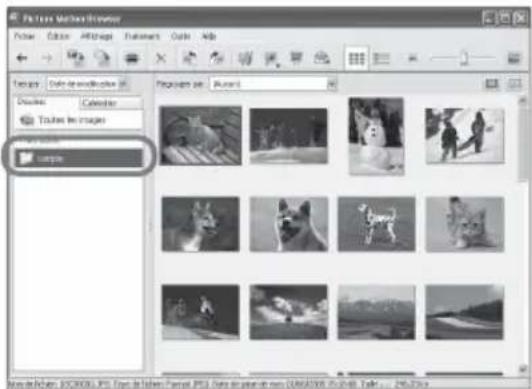532x389 pixels.
Task: Select the front-facing akita dog thumbnail
Action: [x=289, y=224]
